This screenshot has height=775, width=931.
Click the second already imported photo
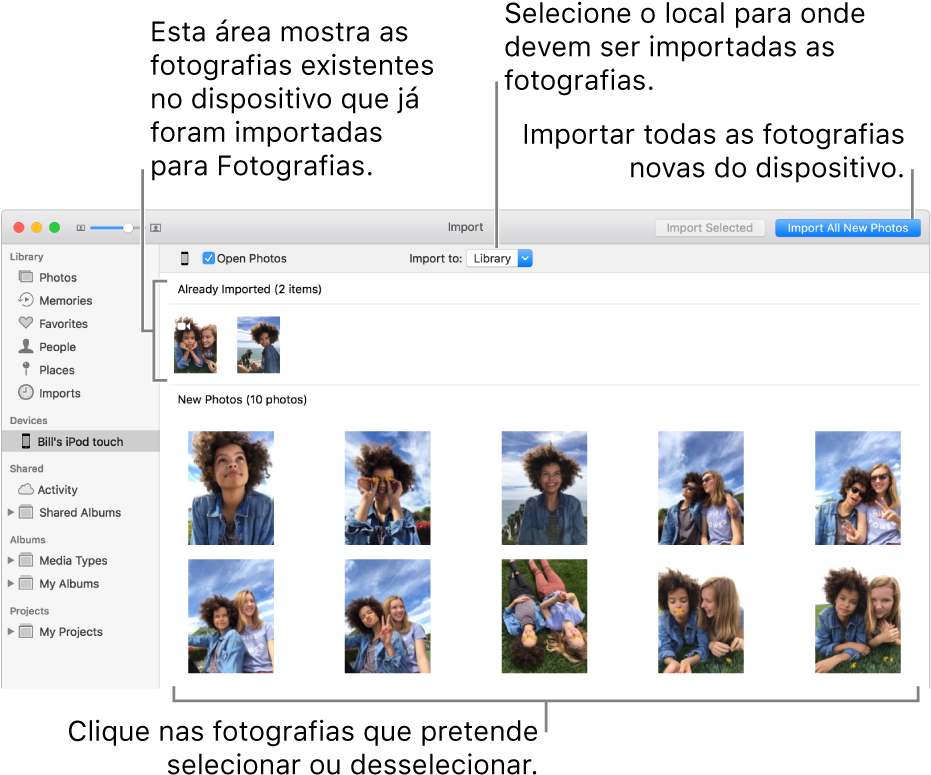point(258,344)
